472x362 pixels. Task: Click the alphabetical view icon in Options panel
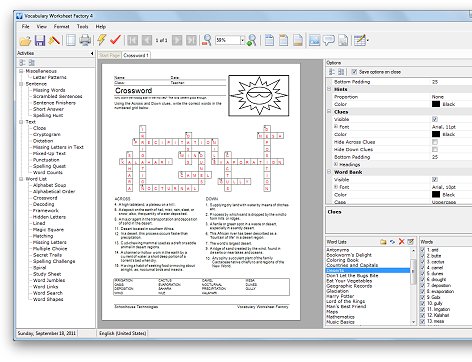[x=341, y=72]
